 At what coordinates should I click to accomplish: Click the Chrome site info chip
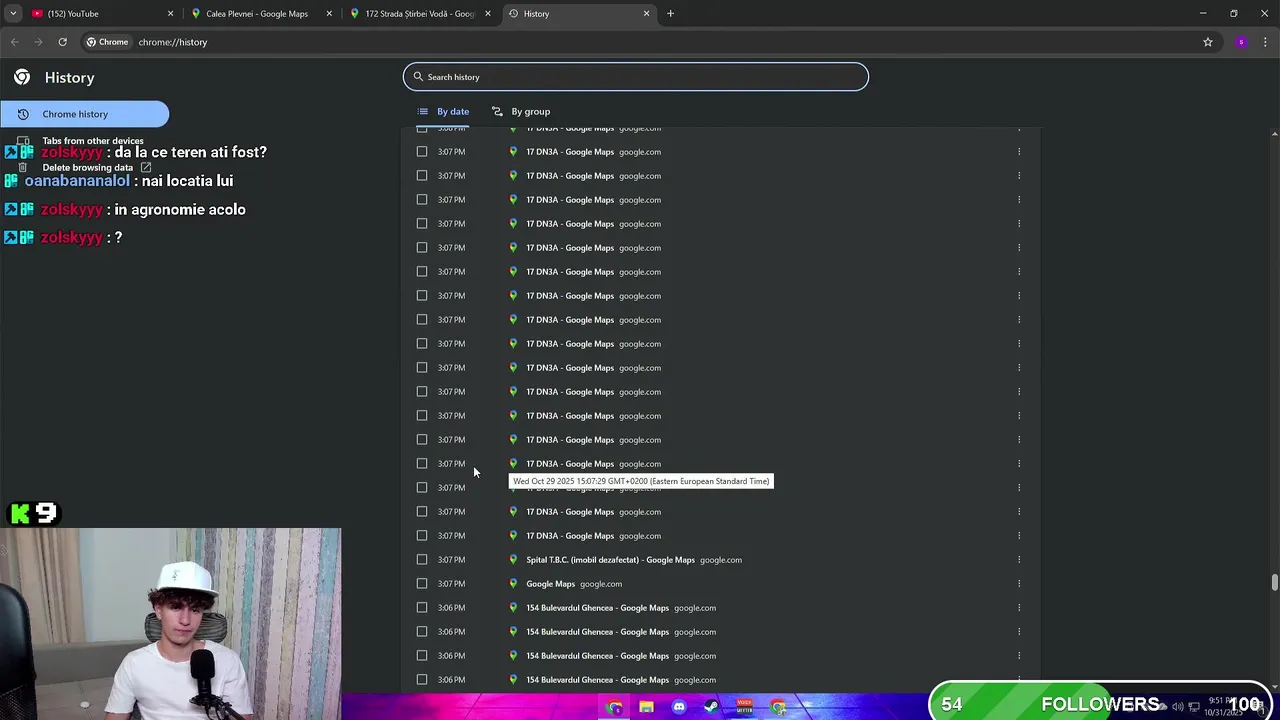tap(107, 42)
